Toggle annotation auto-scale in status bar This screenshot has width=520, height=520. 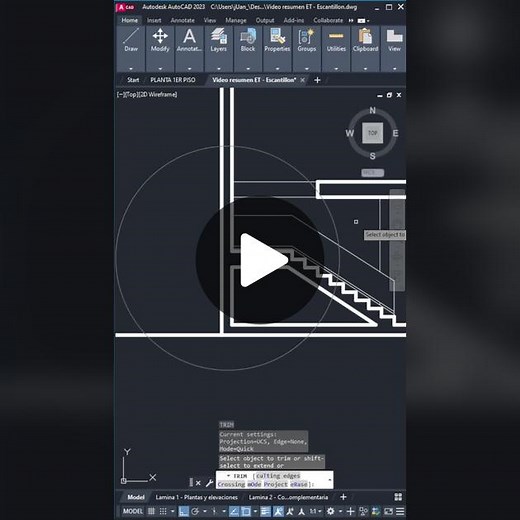pos(290,511)
